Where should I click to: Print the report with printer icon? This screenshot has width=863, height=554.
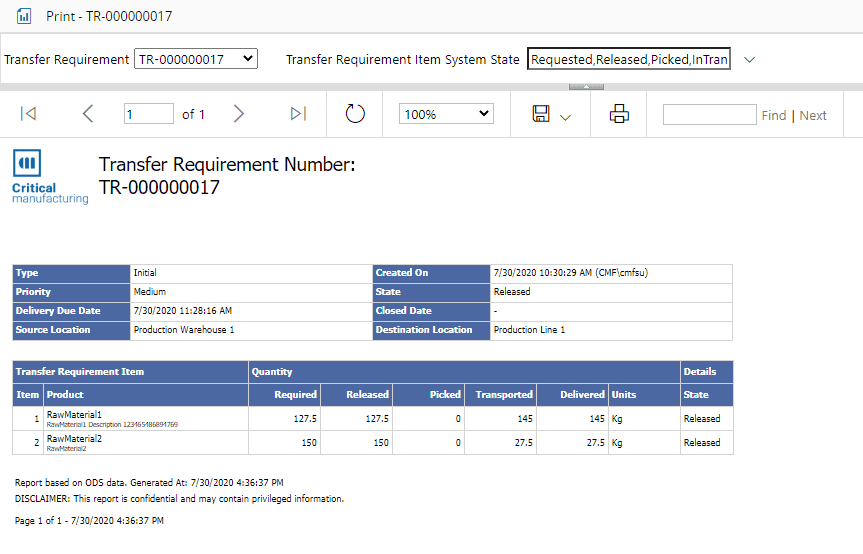pyautogui.click(x=619, y=114)
